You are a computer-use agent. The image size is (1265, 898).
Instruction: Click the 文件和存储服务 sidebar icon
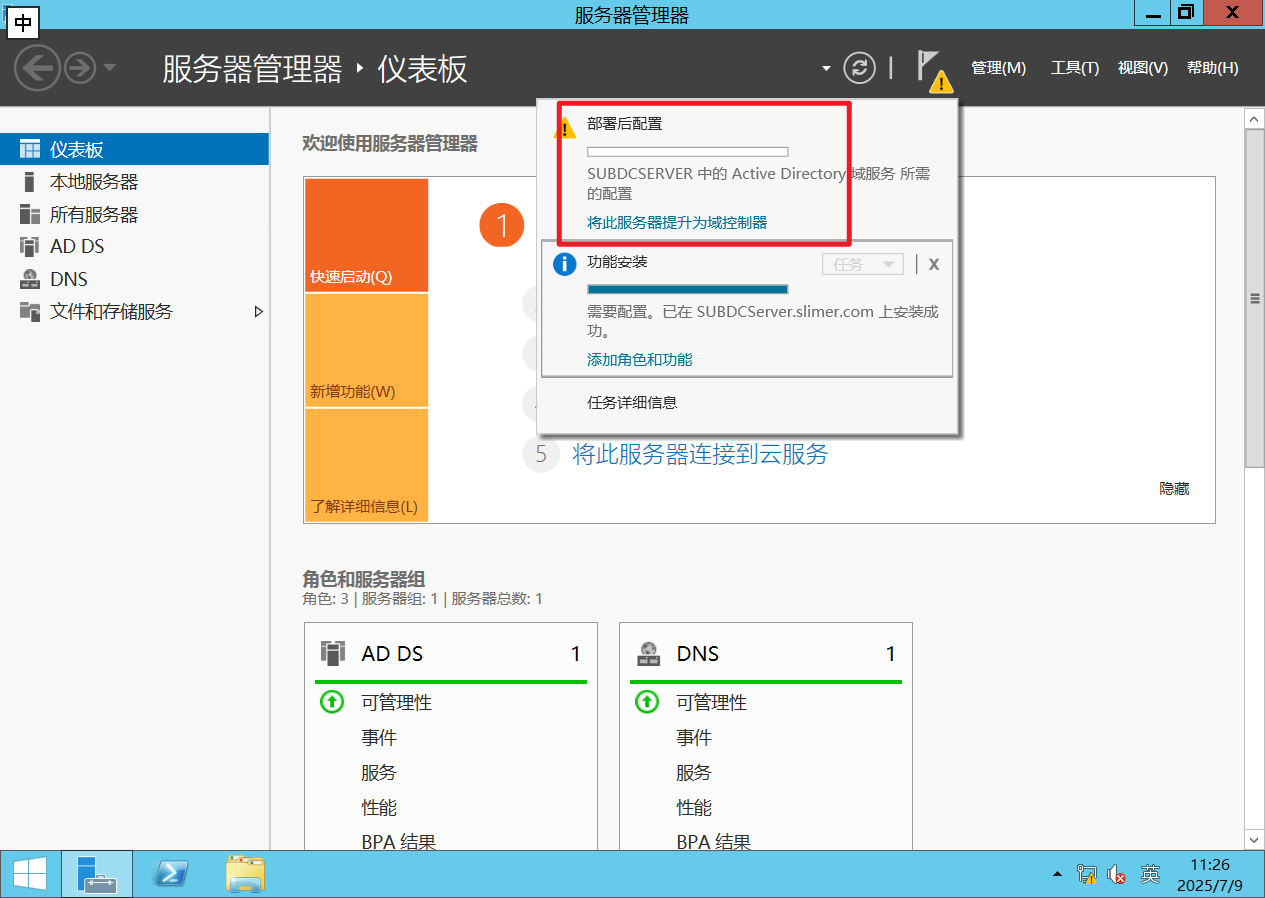tap(30, 311)
